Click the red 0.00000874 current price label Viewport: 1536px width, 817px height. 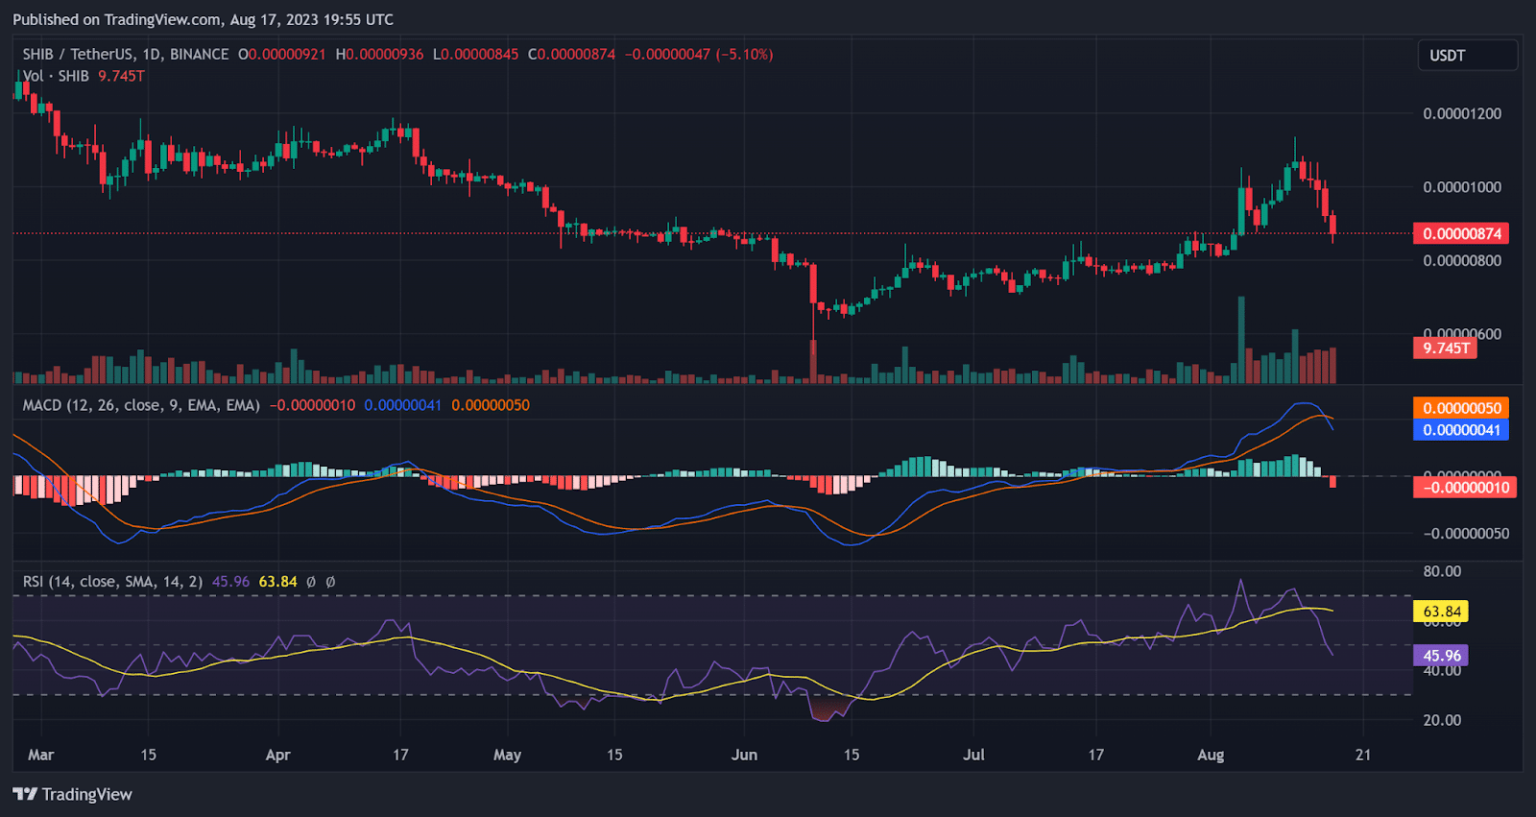[x=1461, y=233]
